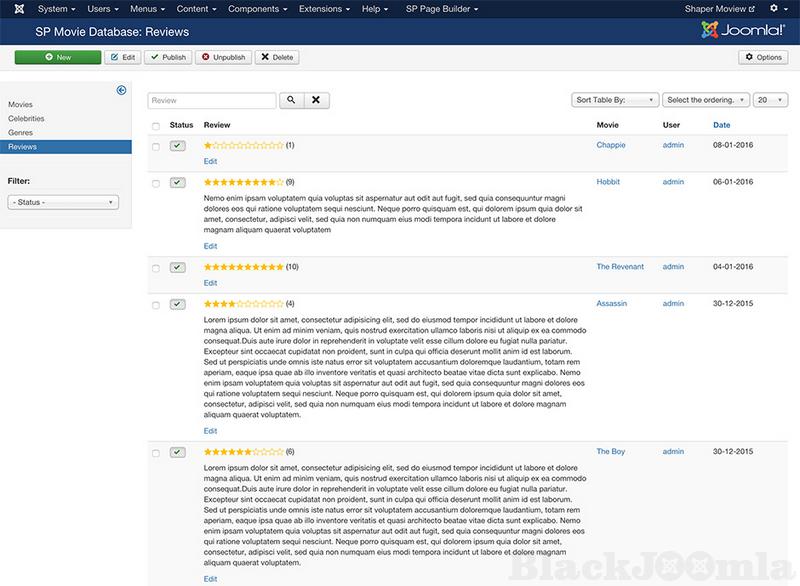Expand the Select the ordering dropdown
Viewport: 800px width, 586px height.
click(x=705, y=100)
